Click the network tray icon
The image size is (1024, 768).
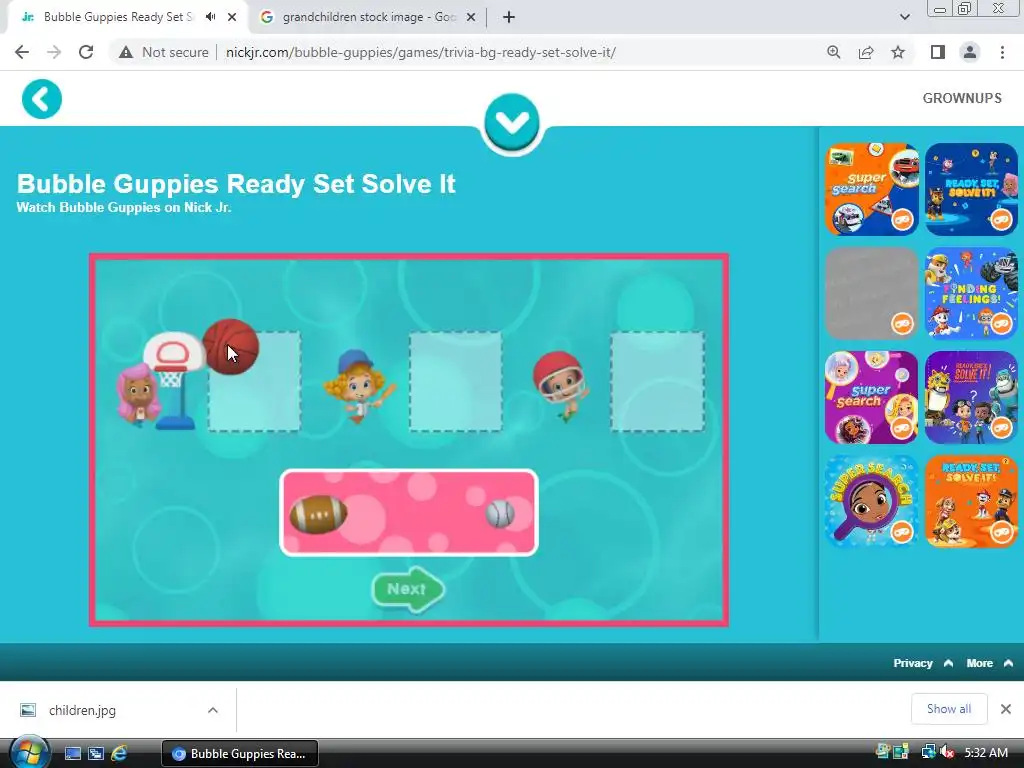tap(929, 752)
